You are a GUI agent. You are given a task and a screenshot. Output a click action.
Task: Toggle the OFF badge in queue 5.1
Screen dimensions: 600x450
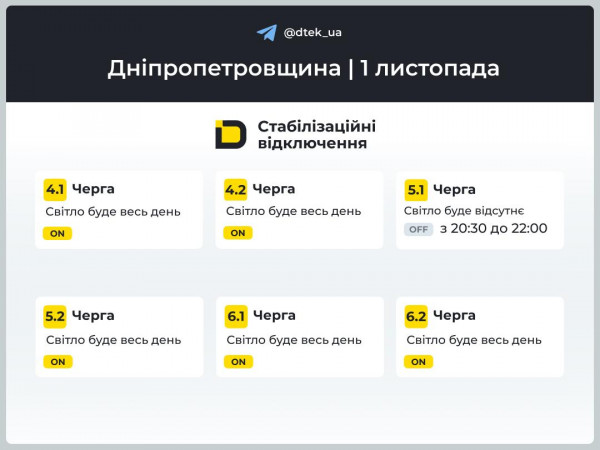(x=418, y=229)
